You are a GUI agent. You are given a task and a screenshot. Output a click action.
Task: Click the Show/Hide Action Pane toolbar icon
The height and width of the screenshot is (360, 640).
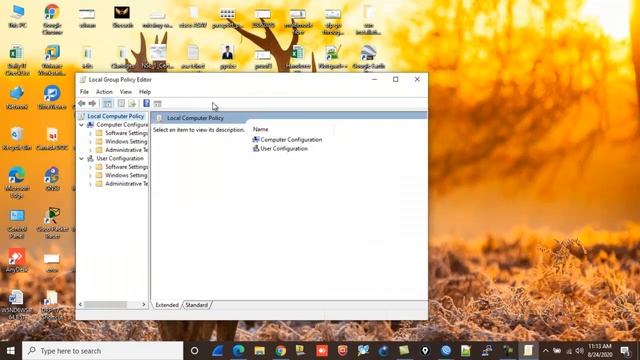(x=158, y=104)
